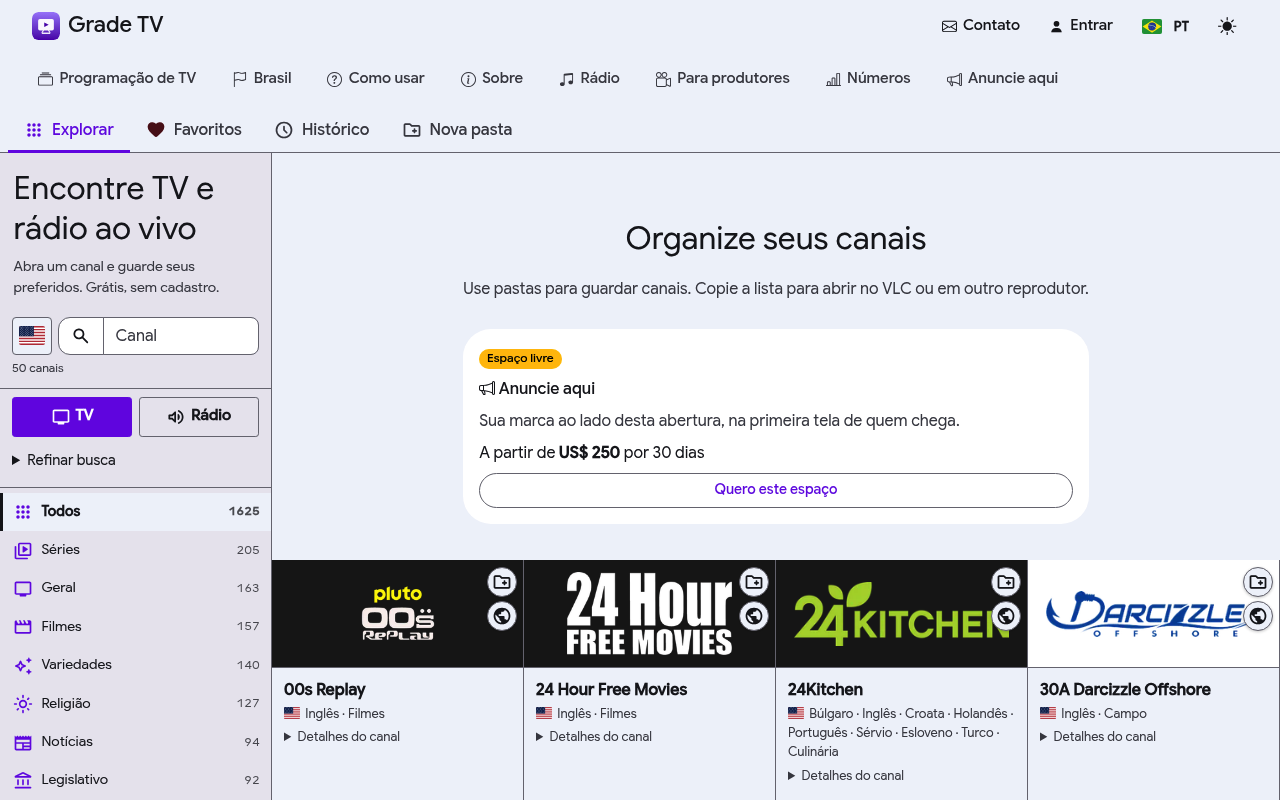Add 24Kitchen to a folder
This screenshot has height=800, width=1280.
click(1006, 582)
